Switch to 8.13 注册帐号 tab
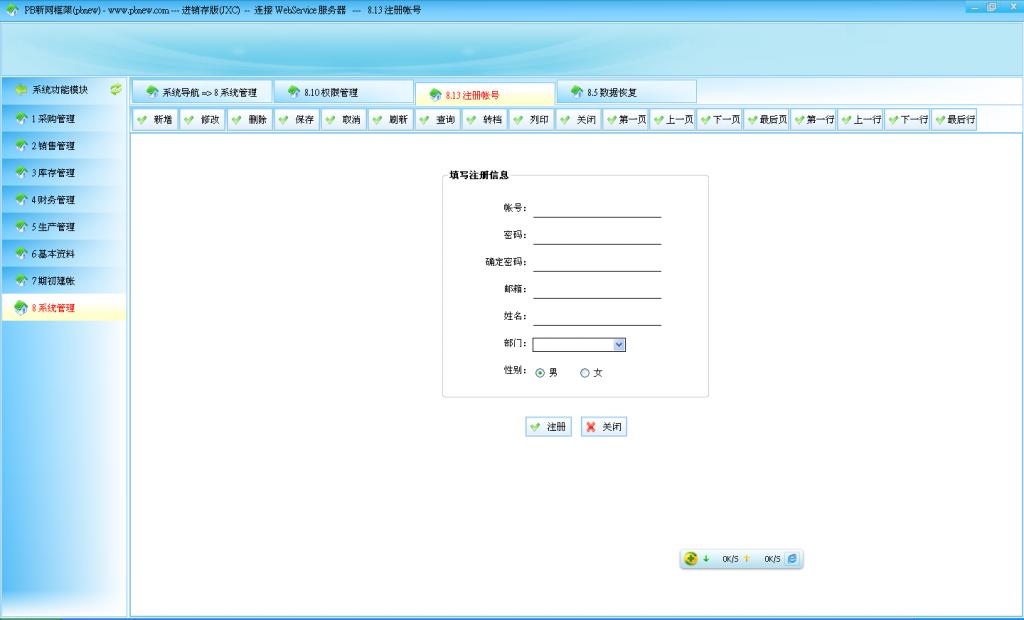The image size is (1024, 620). click(x=485, y=95)
